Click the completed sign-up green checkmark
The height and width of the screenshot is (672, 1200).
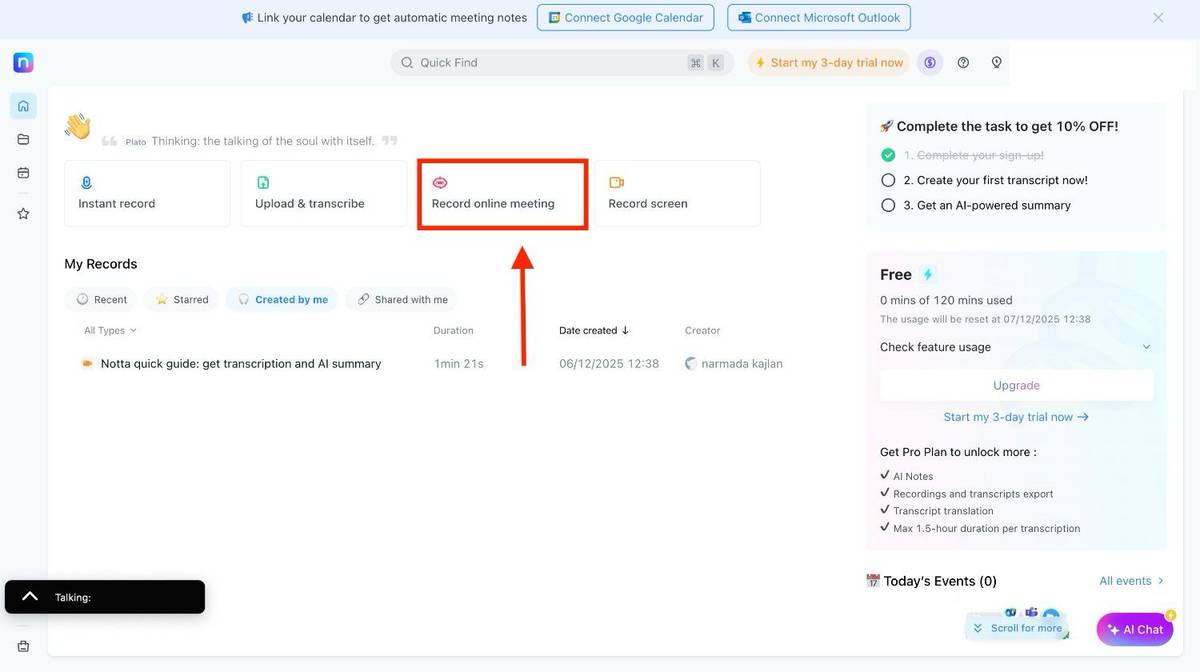888,155
